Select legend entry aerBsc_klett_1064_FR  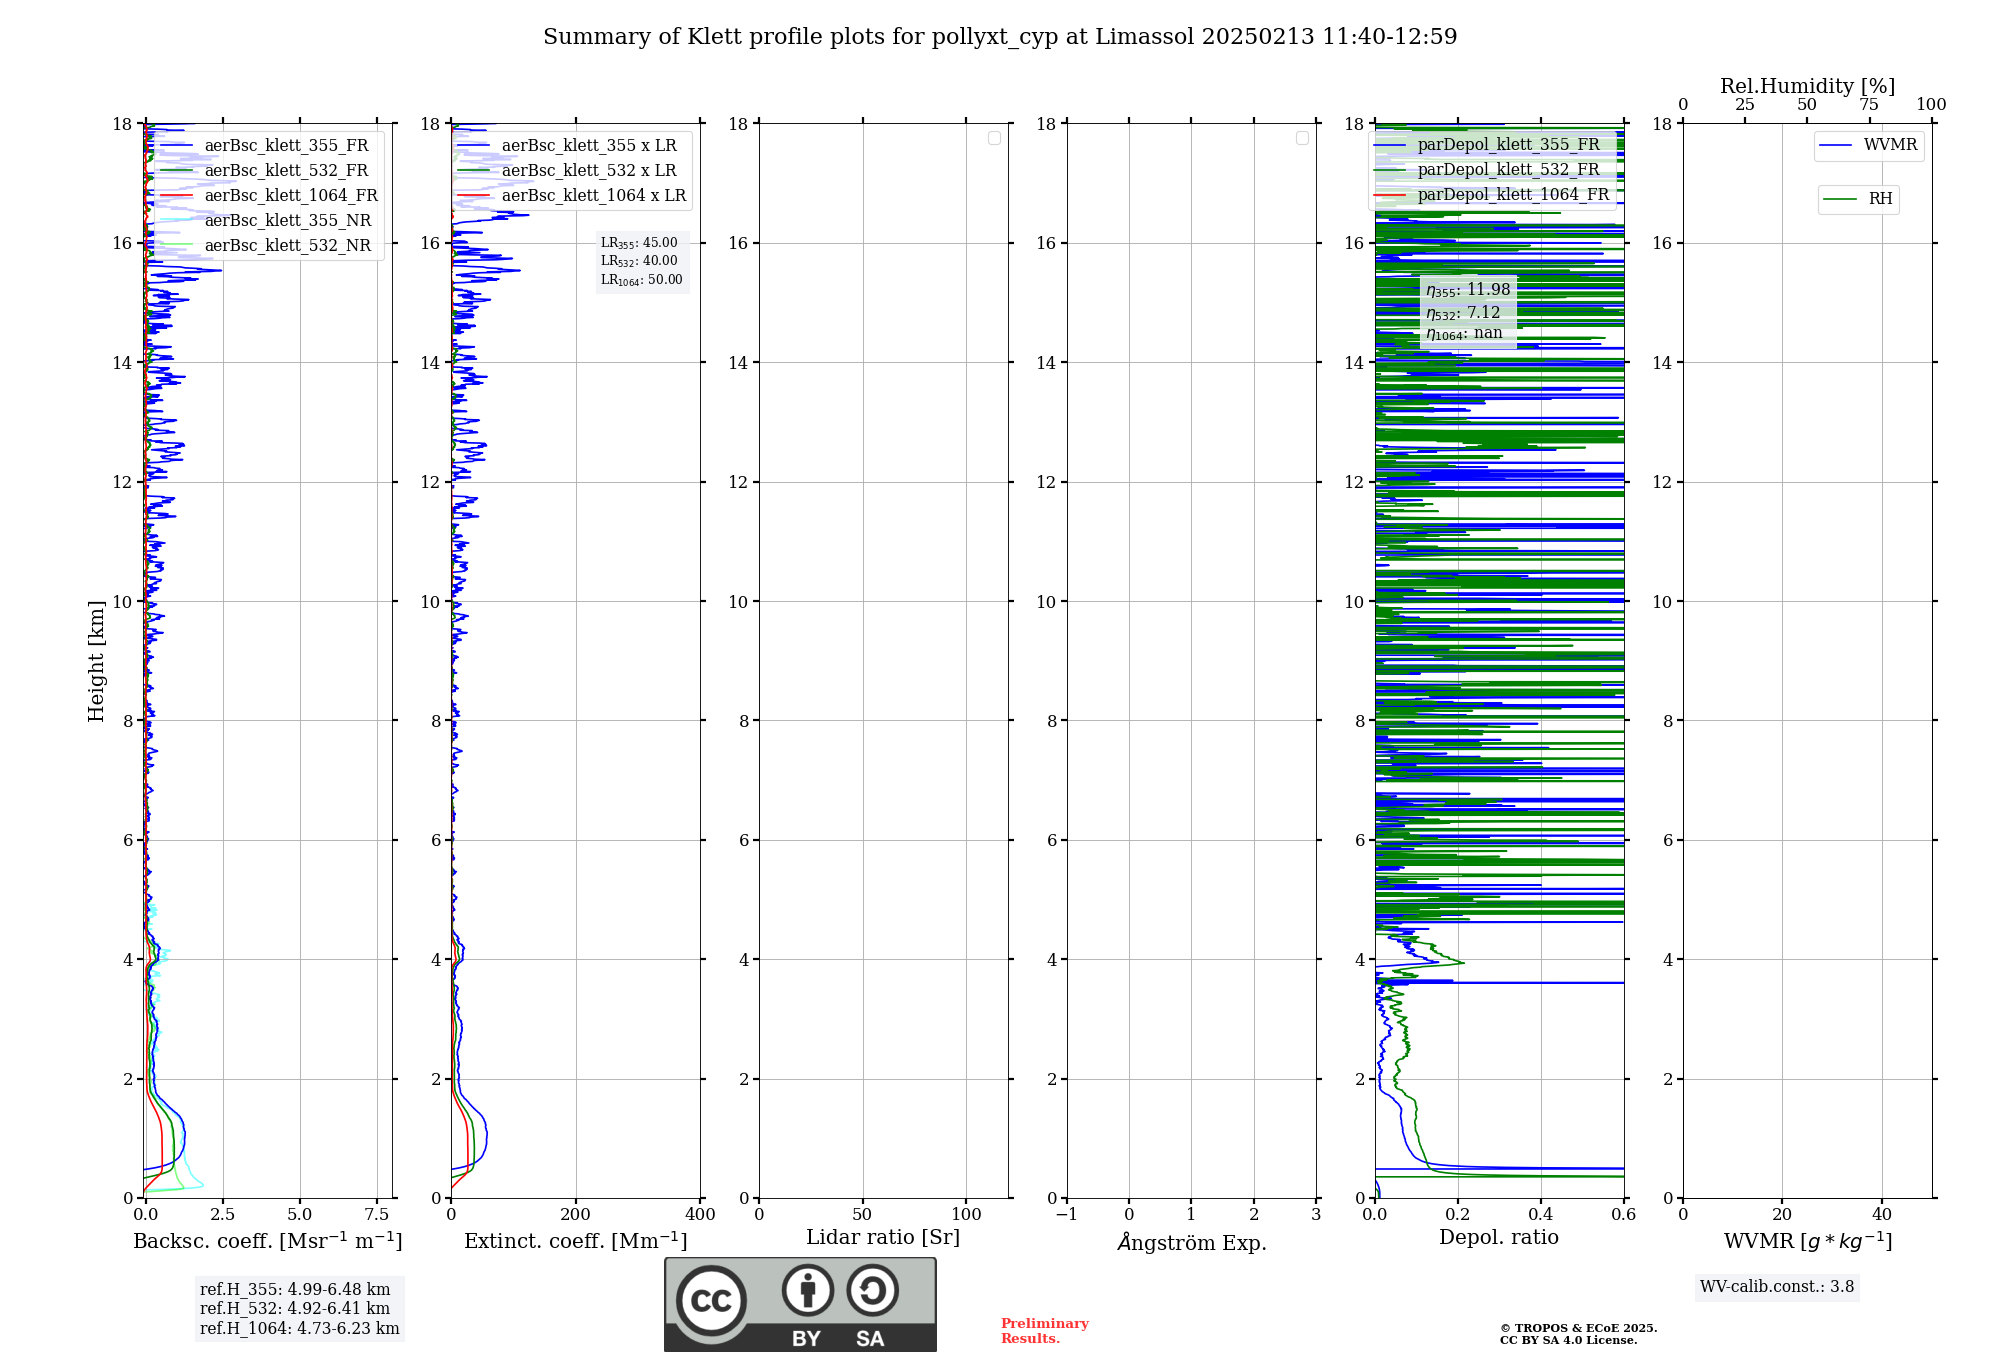(x=269, y=195)
